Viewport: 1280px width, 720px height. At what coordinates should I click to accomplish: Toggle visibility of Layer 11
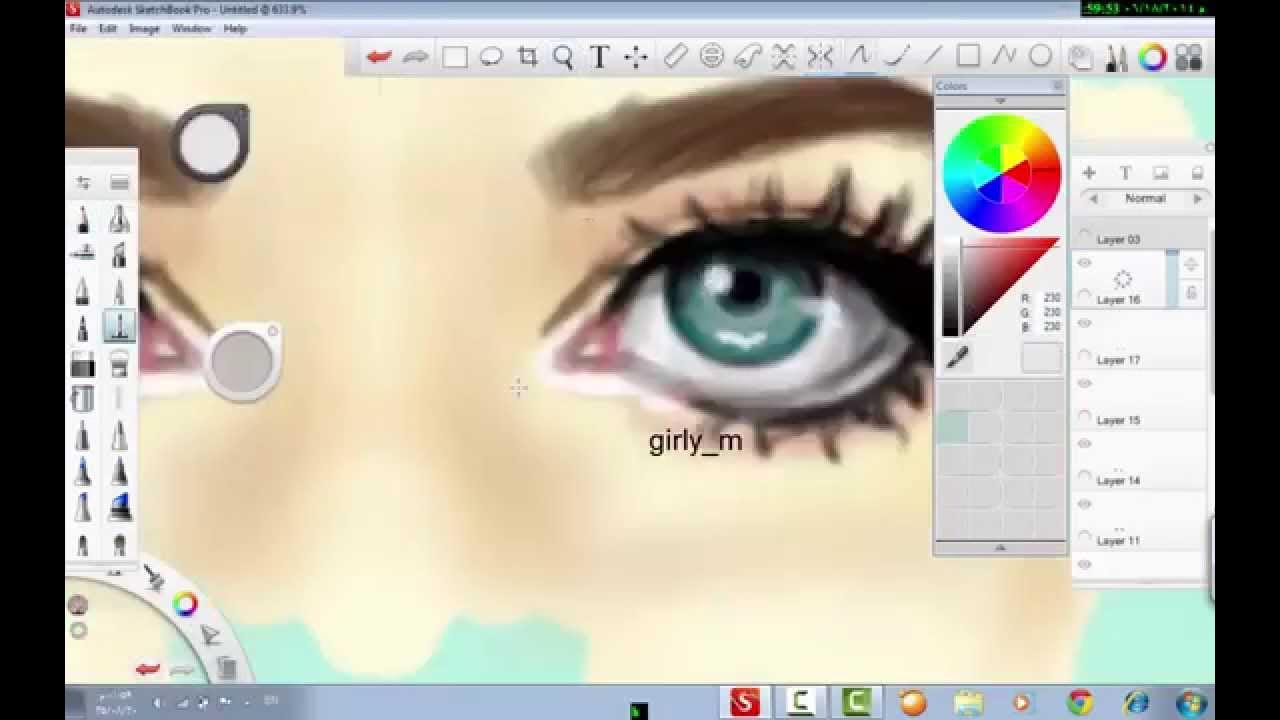(x=1084, y=503)
